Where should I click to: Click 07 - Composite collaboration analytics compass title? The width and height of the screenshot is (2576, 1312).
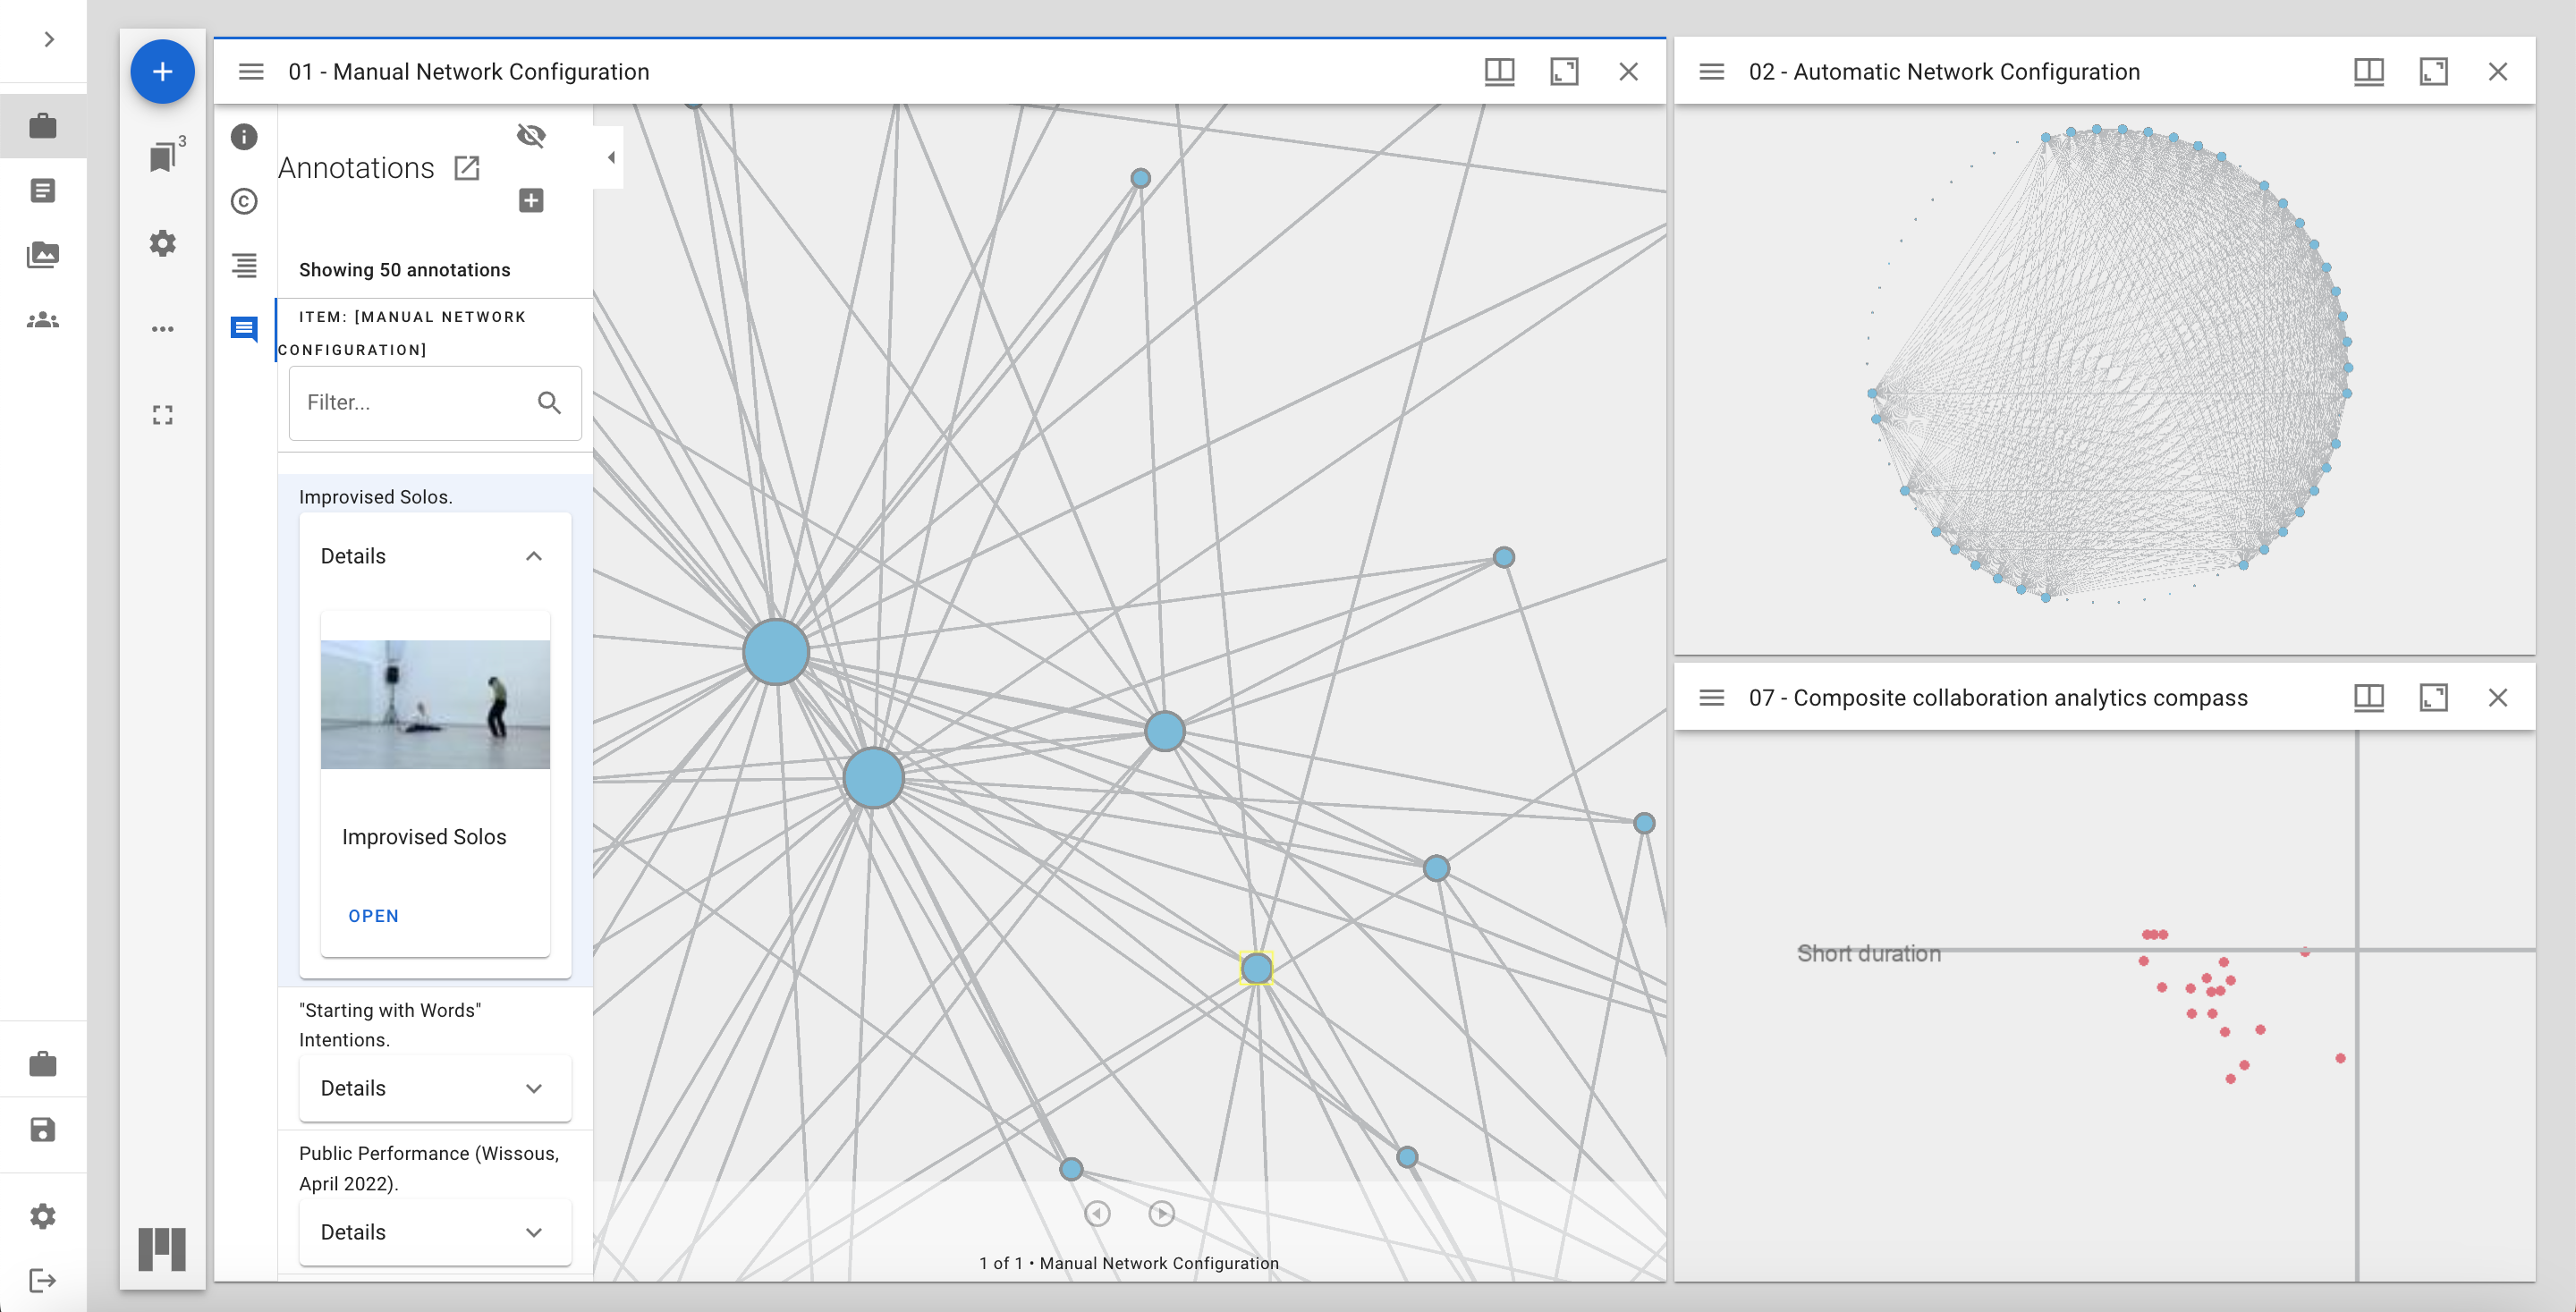pos(1998,698)
